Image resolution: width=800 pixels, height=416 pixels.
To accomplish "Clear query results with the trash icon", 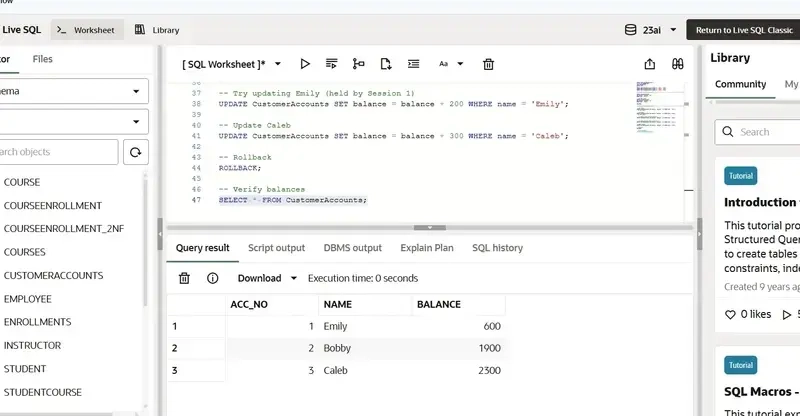I will [184, 278].
